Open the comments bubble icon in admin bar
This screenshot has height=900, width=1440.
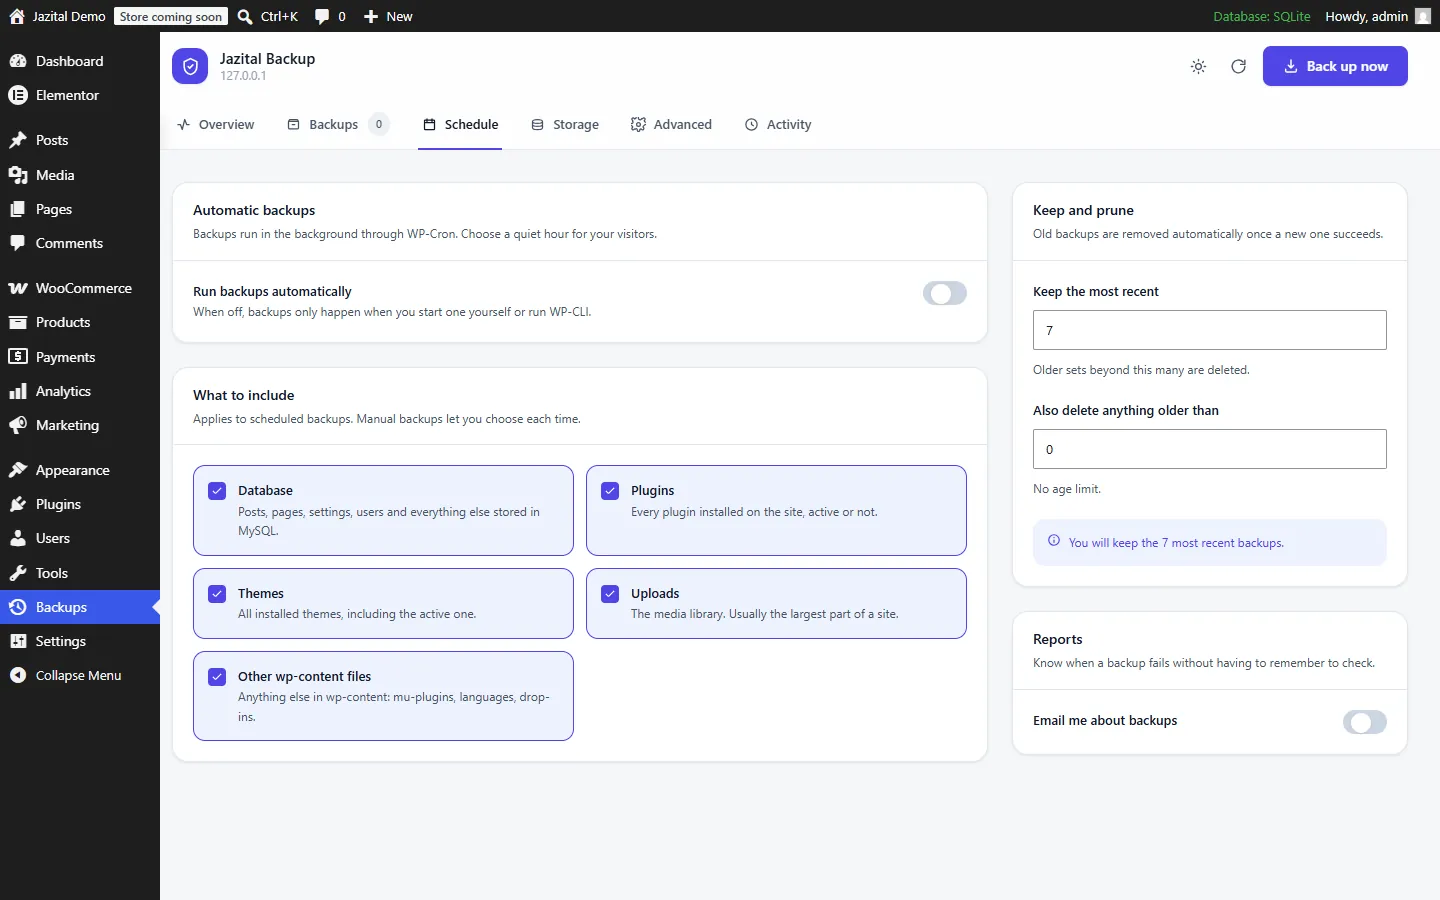tap(322, 16)
